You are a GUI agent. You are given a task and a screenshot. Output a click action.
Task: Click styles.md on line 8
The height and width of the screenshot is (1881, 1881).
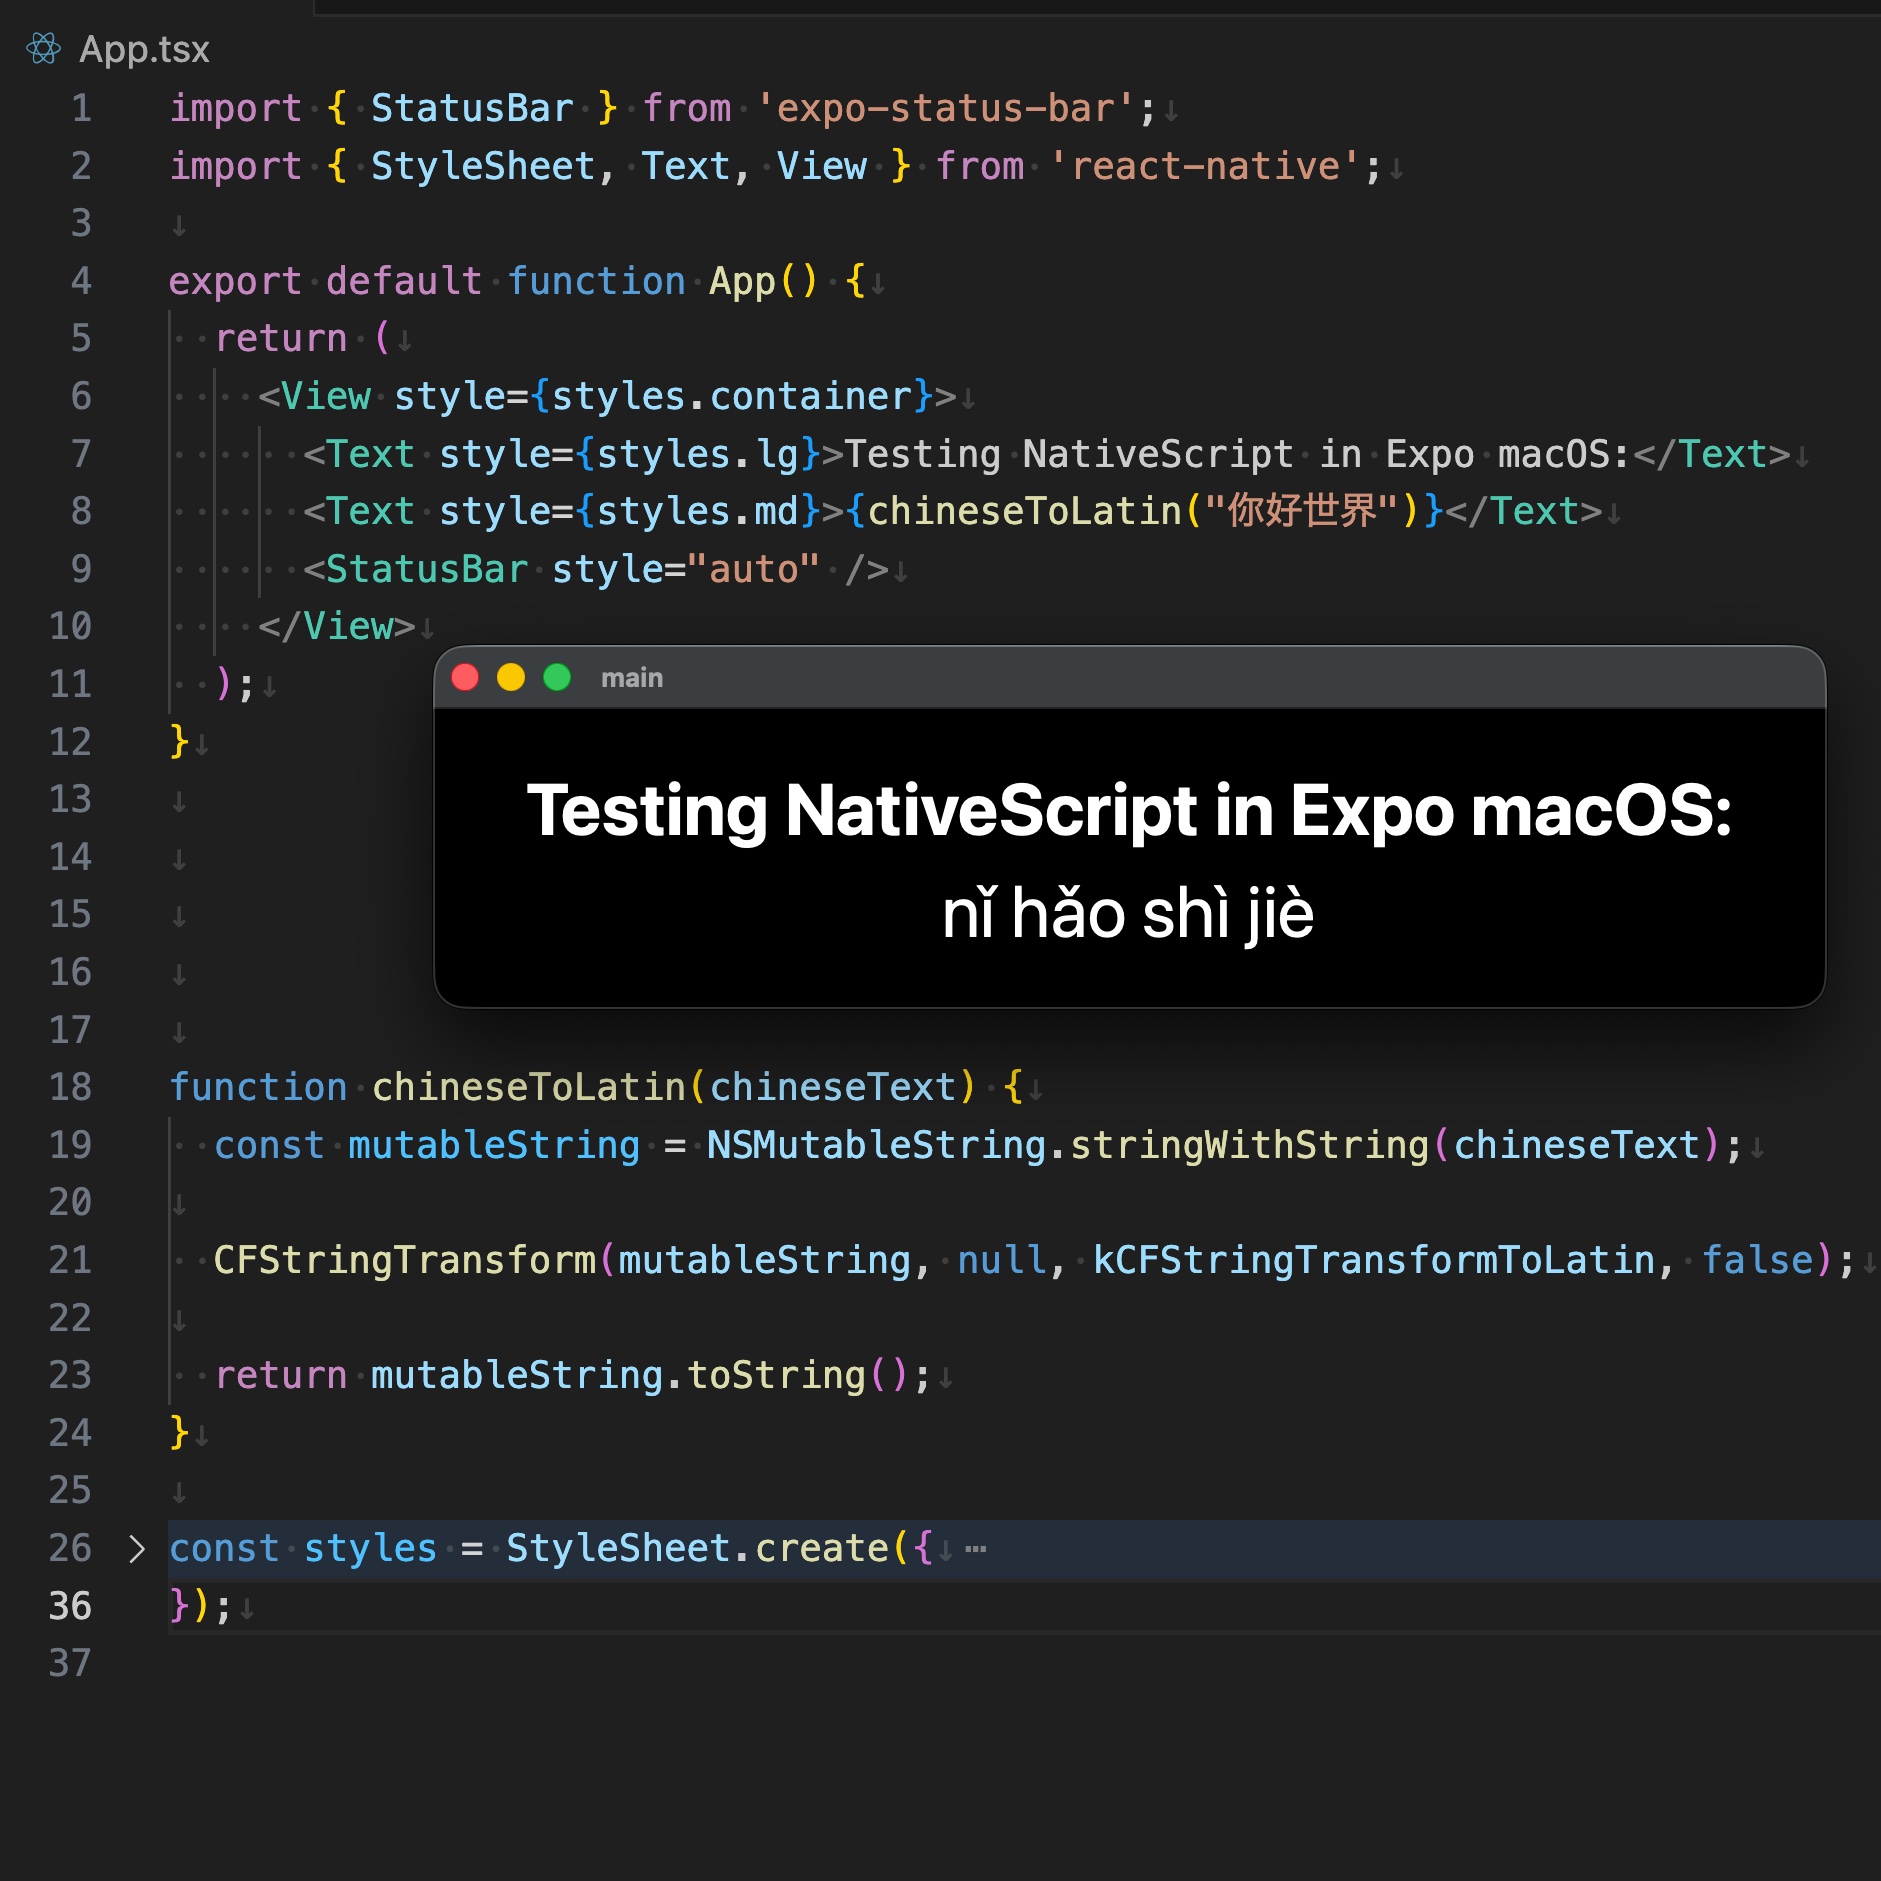tap(697, 511)
